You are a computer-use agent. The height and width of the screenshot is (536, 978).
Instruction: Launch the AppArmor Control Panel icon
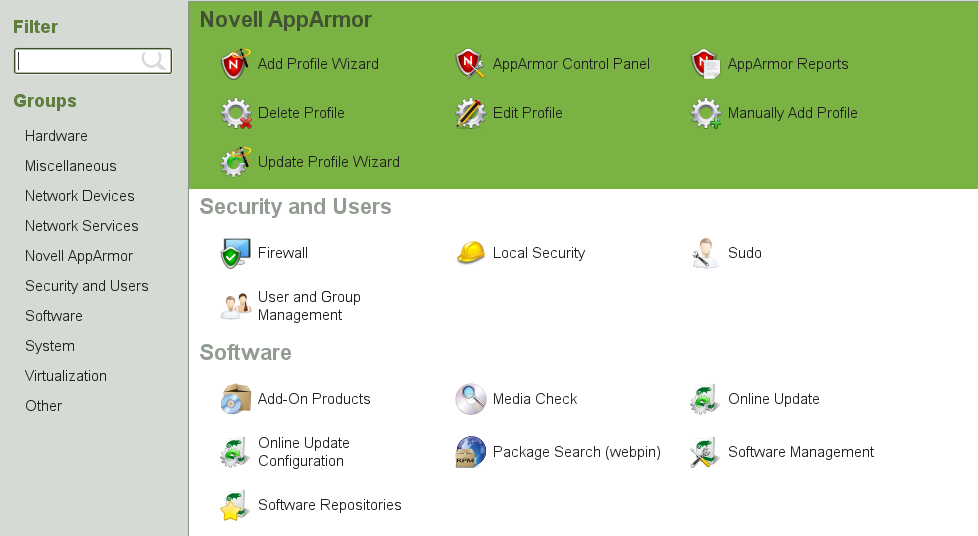(470, 64)
